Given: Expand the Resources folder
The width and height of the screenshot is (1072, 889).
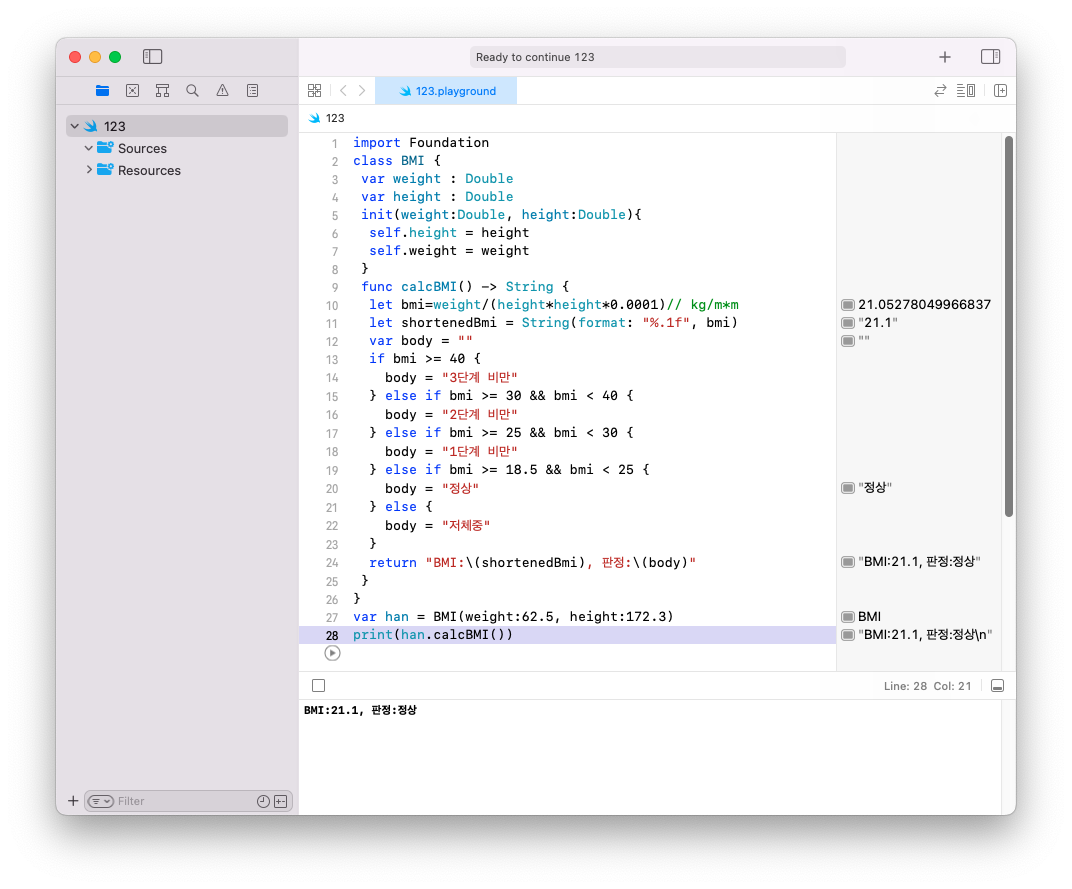Looking at the screenshot, I should coord(88,170).
